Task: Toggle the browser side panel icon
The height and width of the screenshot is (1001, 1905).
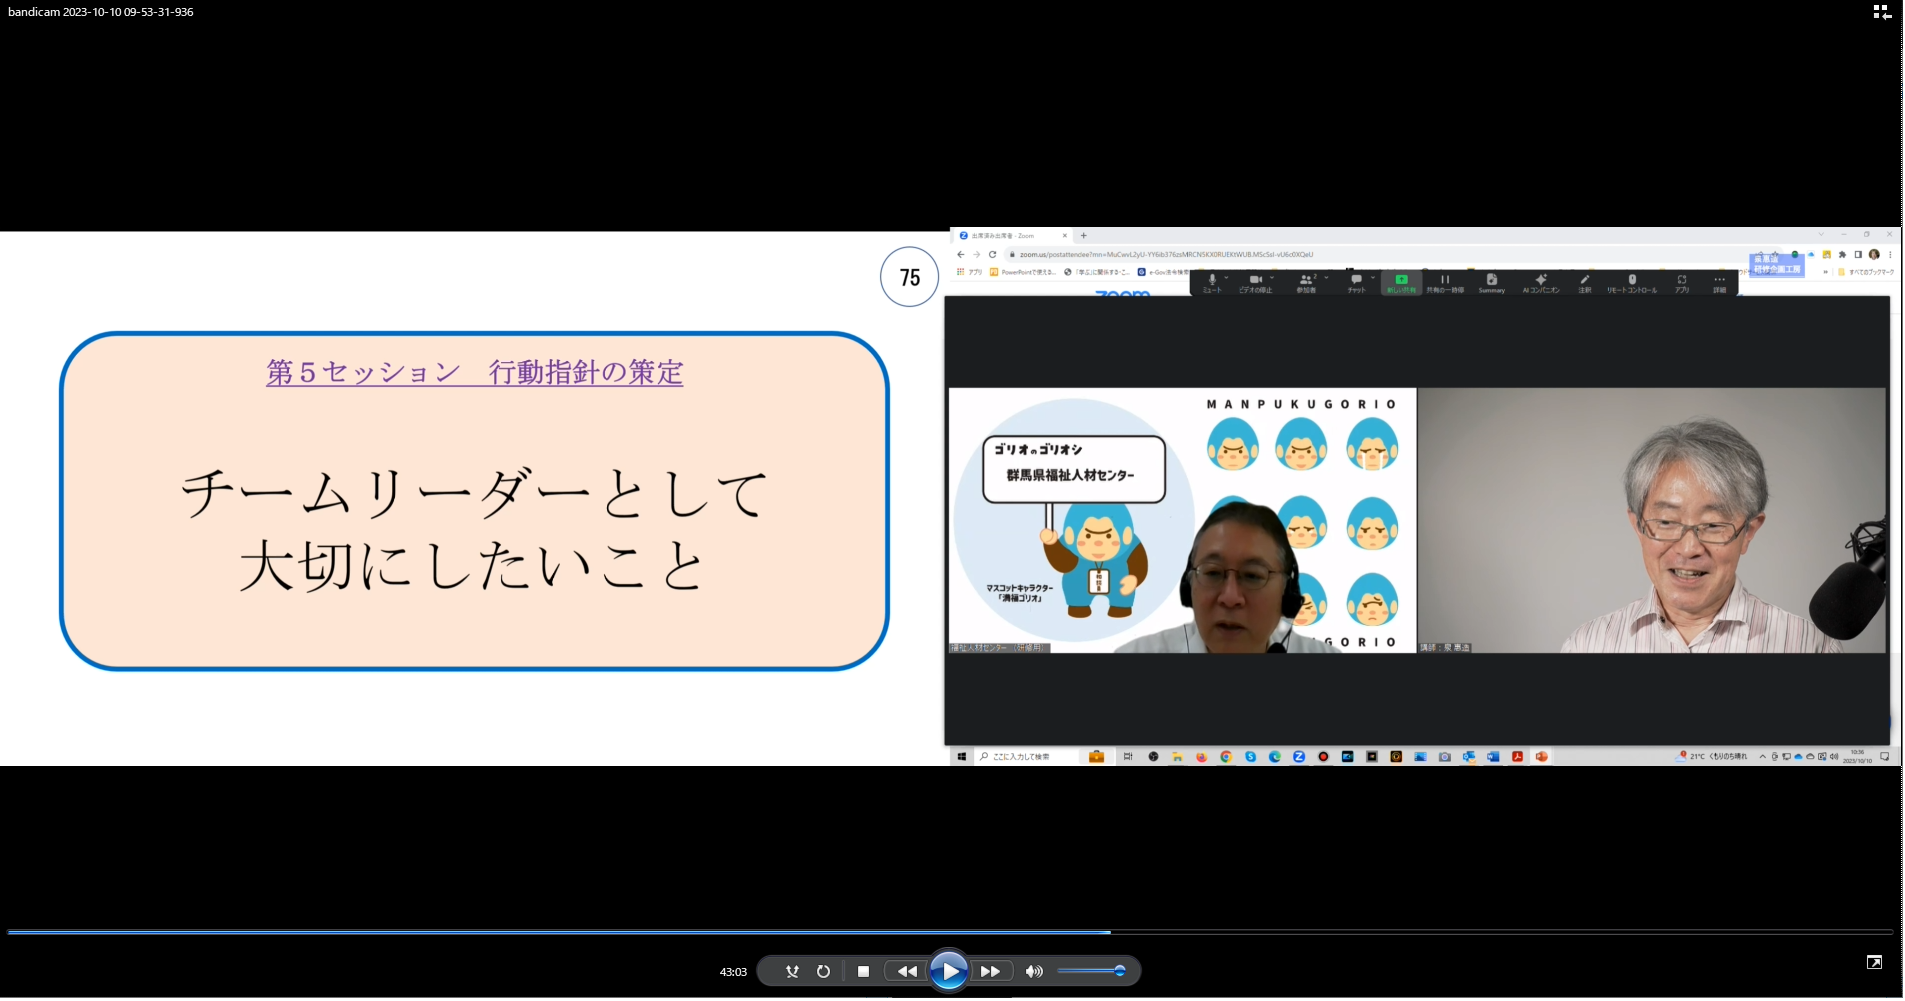Action: 1858,254
